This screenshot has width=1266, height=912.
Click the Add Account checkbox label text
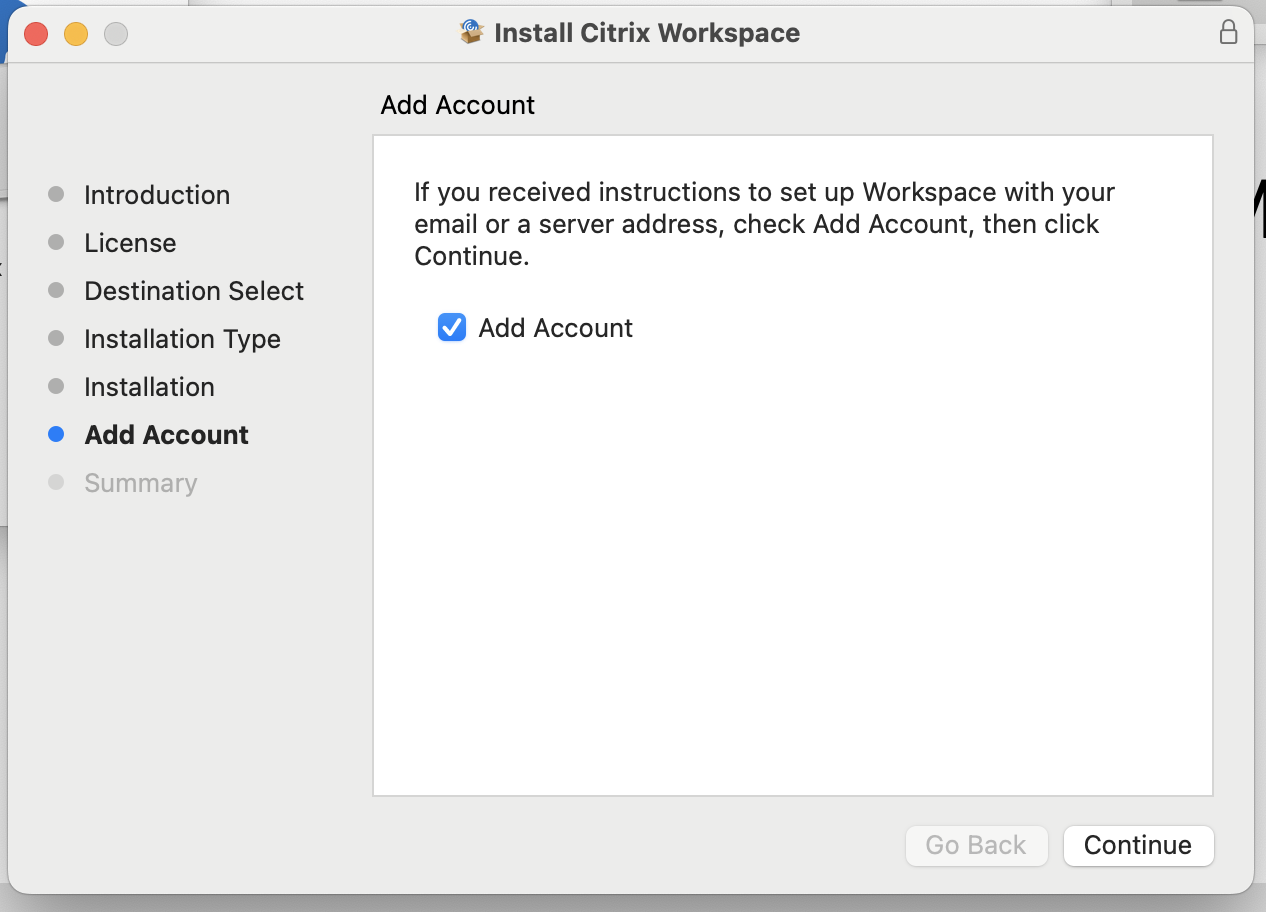pyautogui.click(x=556, y=328)
